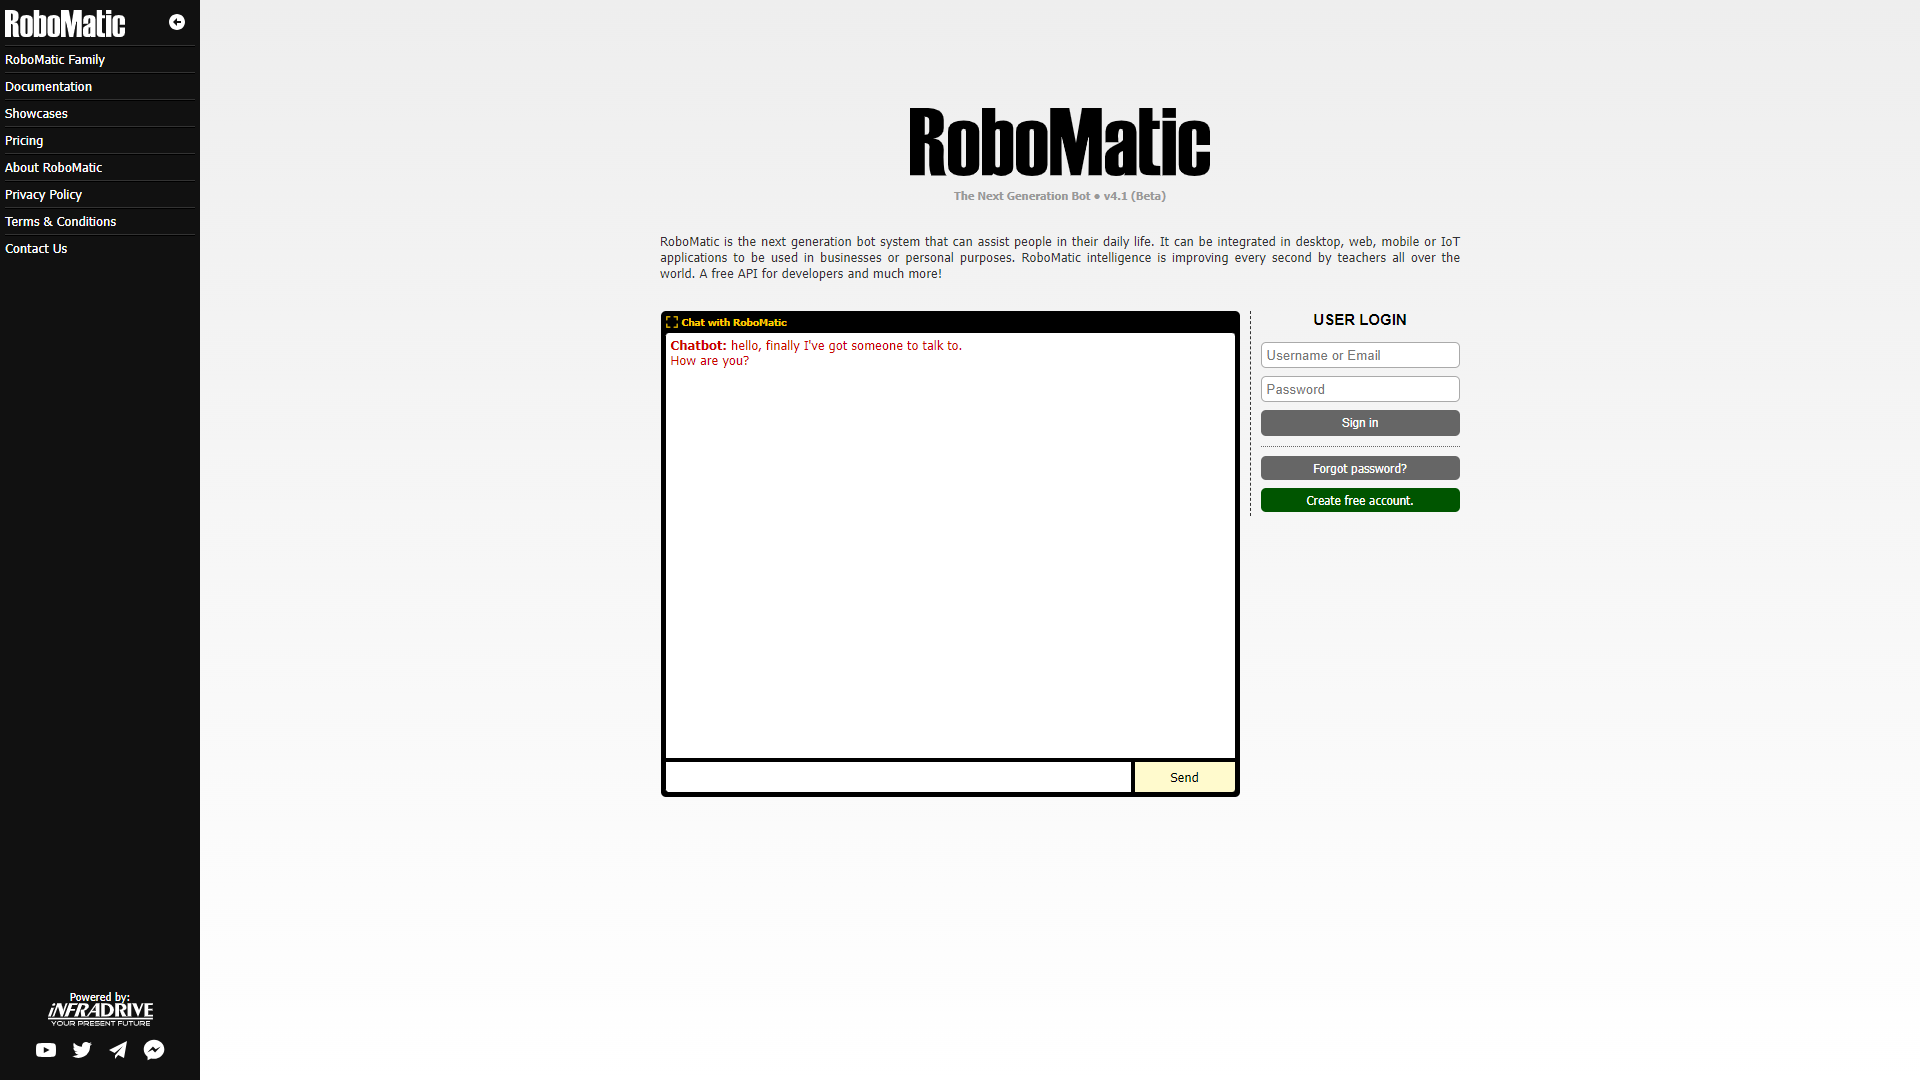The image size is (1920, 1080).
Task: Open the iNFRADRIVE logo link
Action: [x=99, y=1010]
